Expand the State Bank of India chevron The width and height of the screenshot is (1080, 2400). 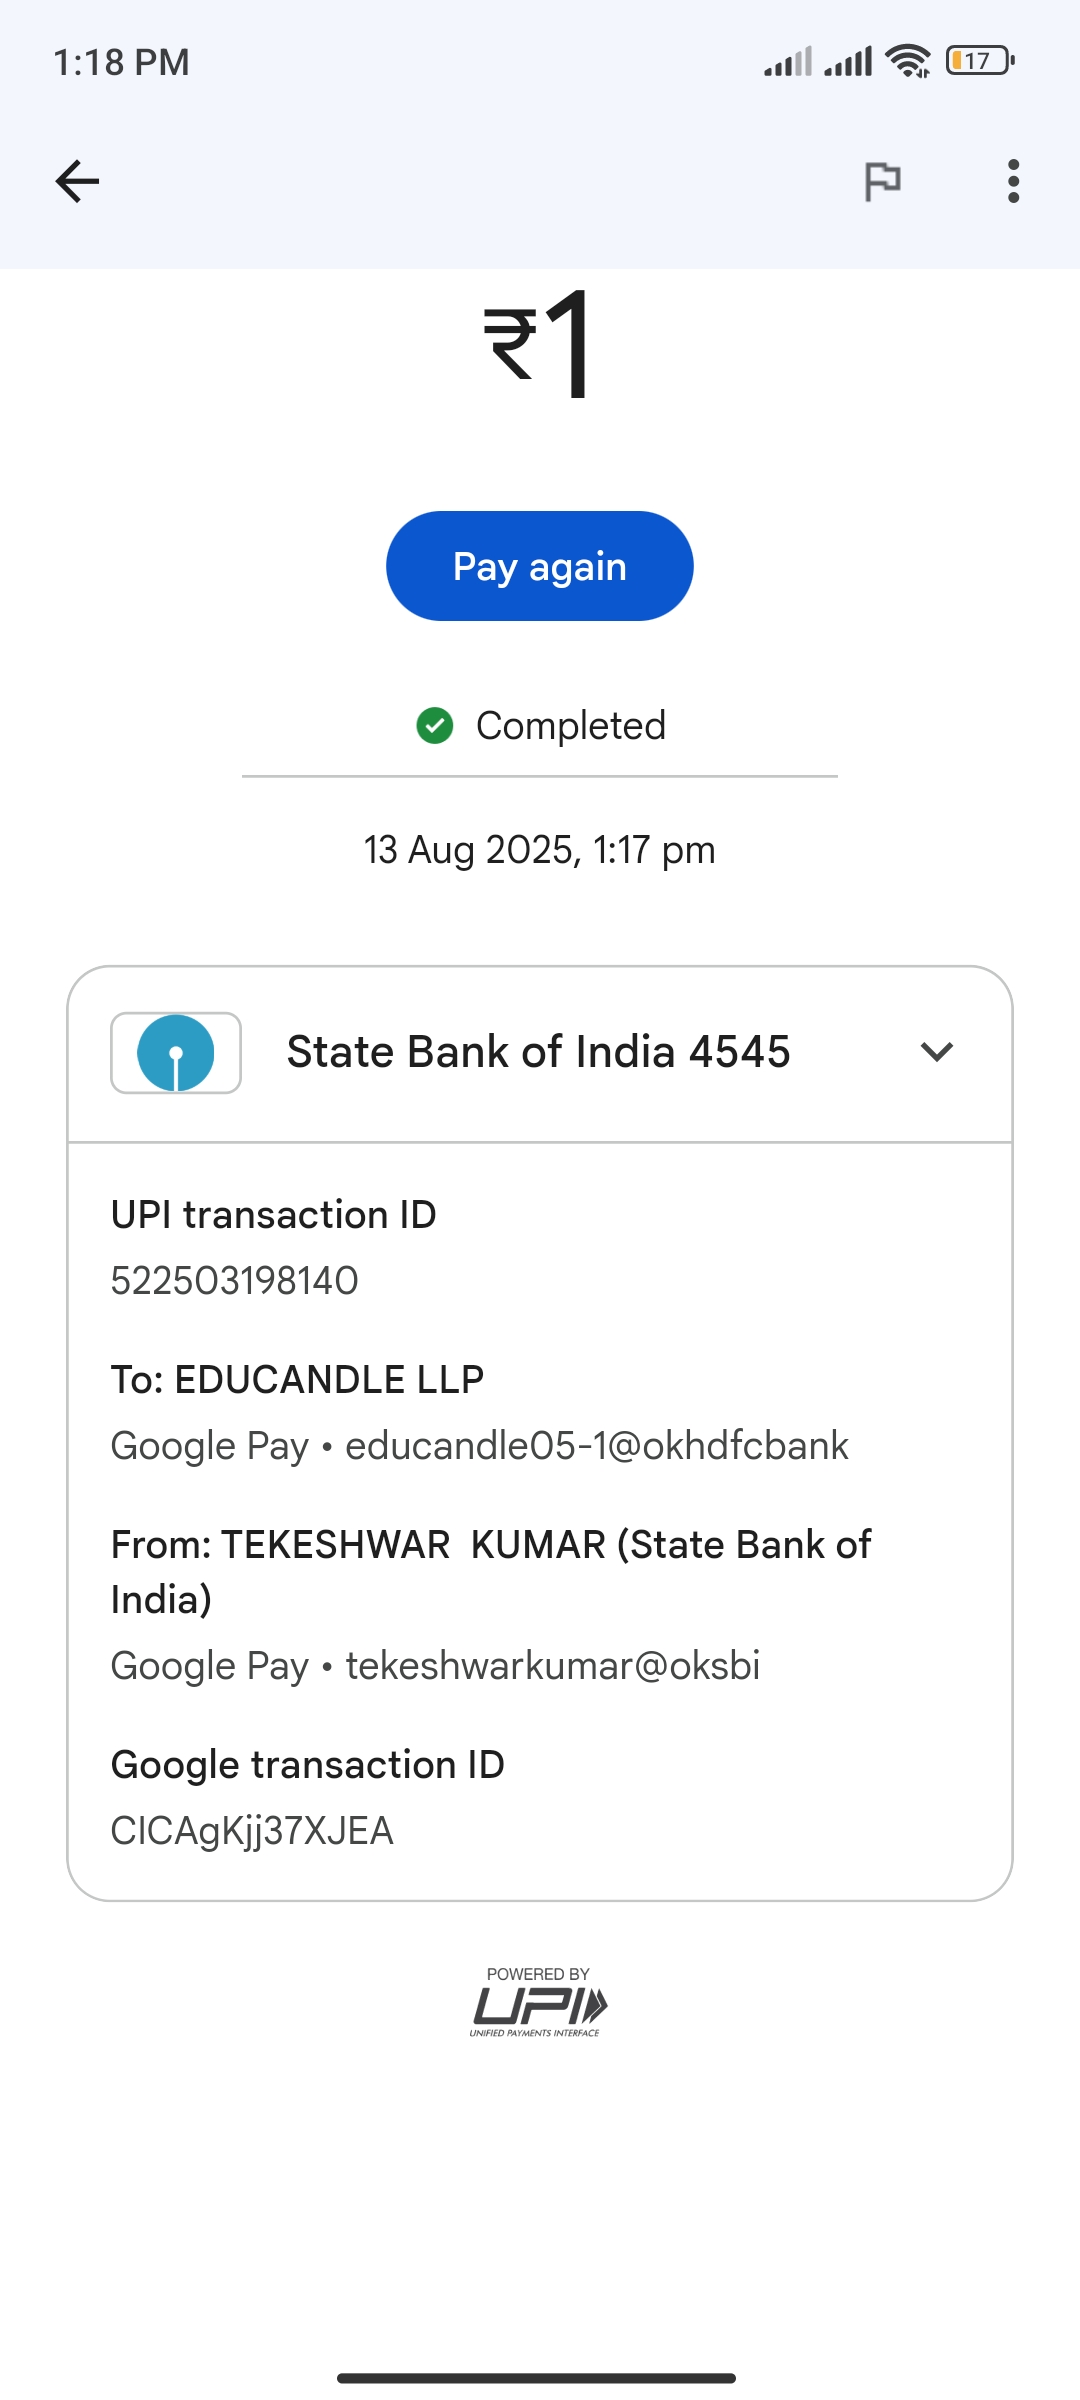point(937,1052)
